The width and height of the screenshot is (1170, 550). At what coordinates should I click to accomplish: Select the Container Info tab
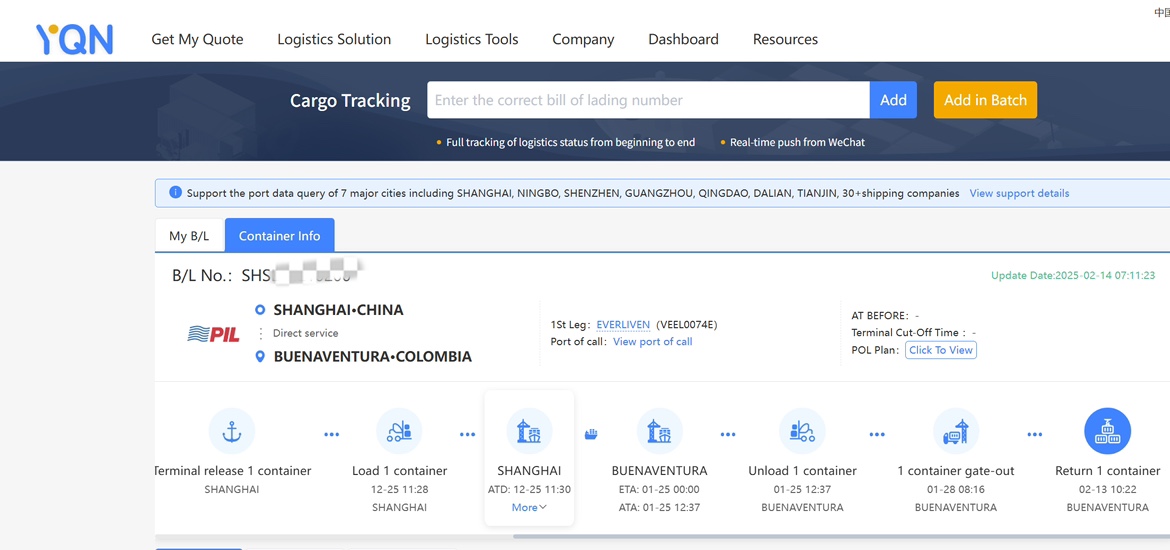pyautogui.click(x=280, y=236)
